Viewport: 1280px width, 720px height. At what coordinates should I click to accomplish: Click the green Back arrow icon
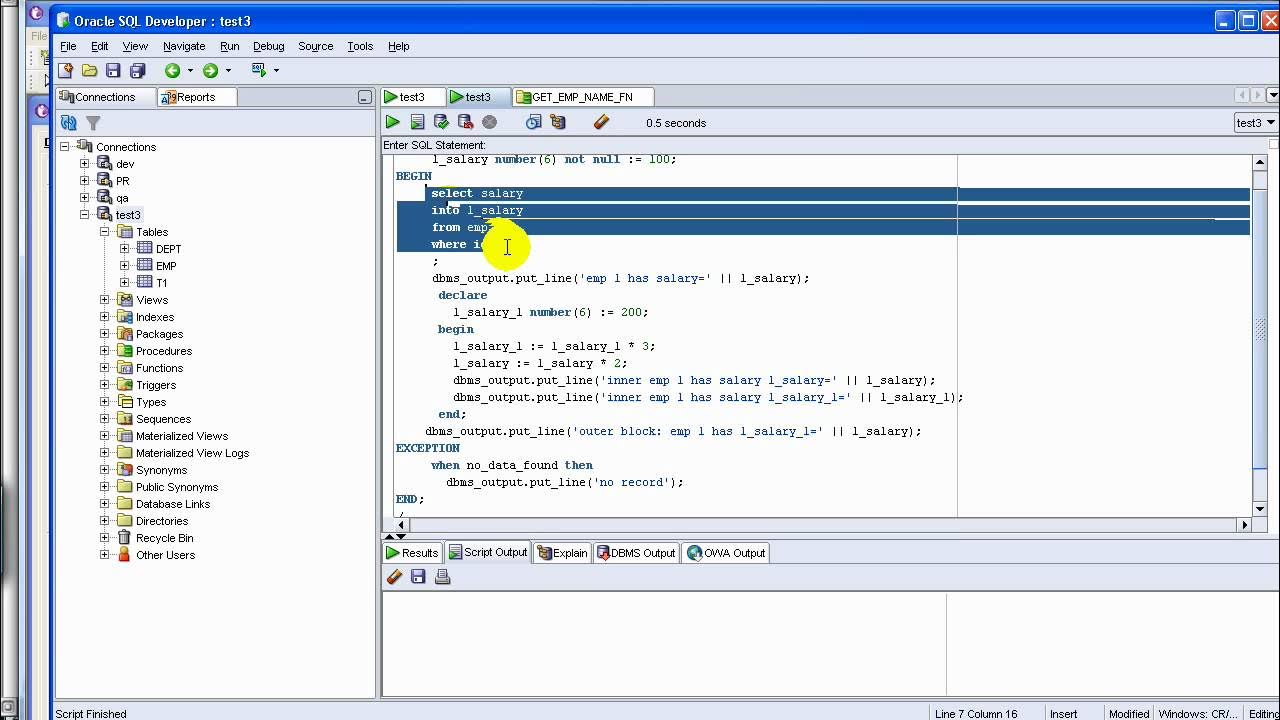172,70
